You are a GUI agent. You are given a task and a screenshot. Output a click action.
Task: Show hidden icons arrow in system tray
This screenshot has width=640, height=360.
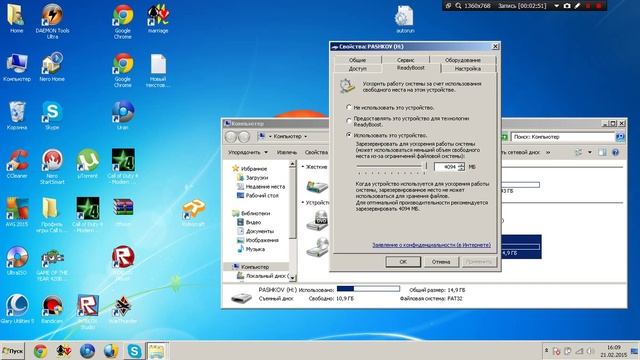[x=547, y=351]
